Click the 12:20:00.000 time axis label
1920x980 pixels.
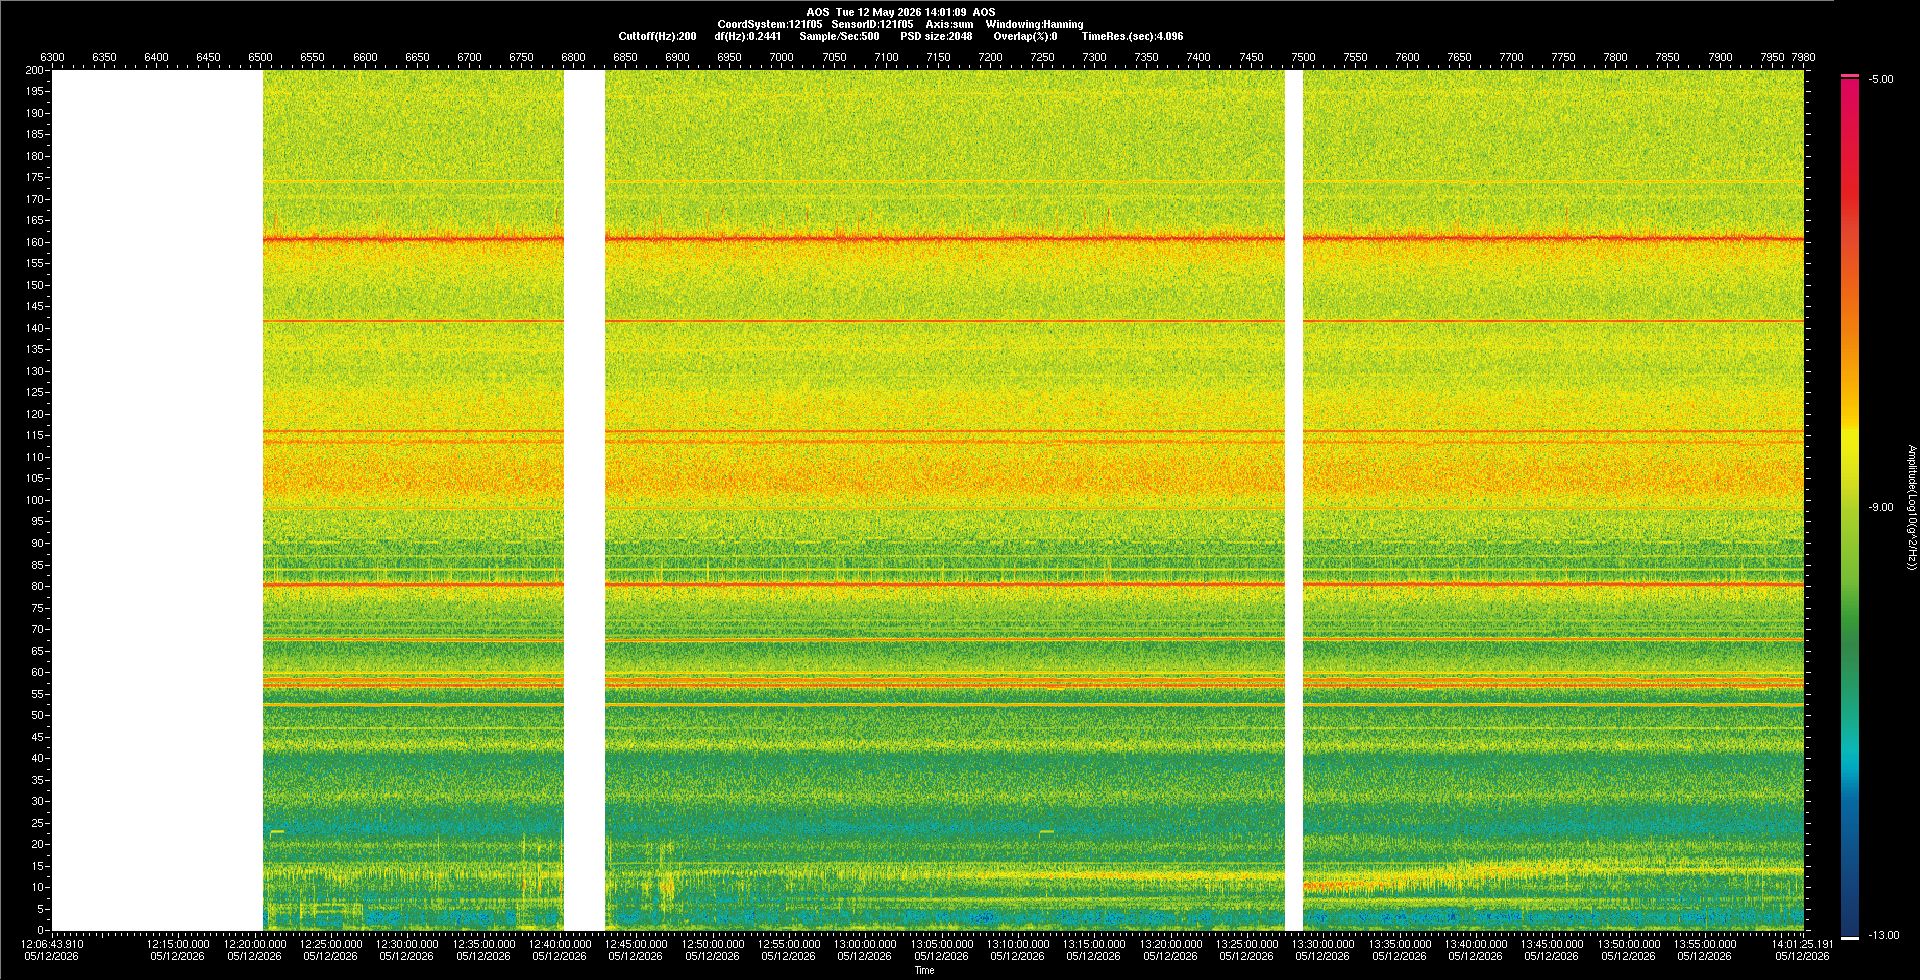coord(254,943)
